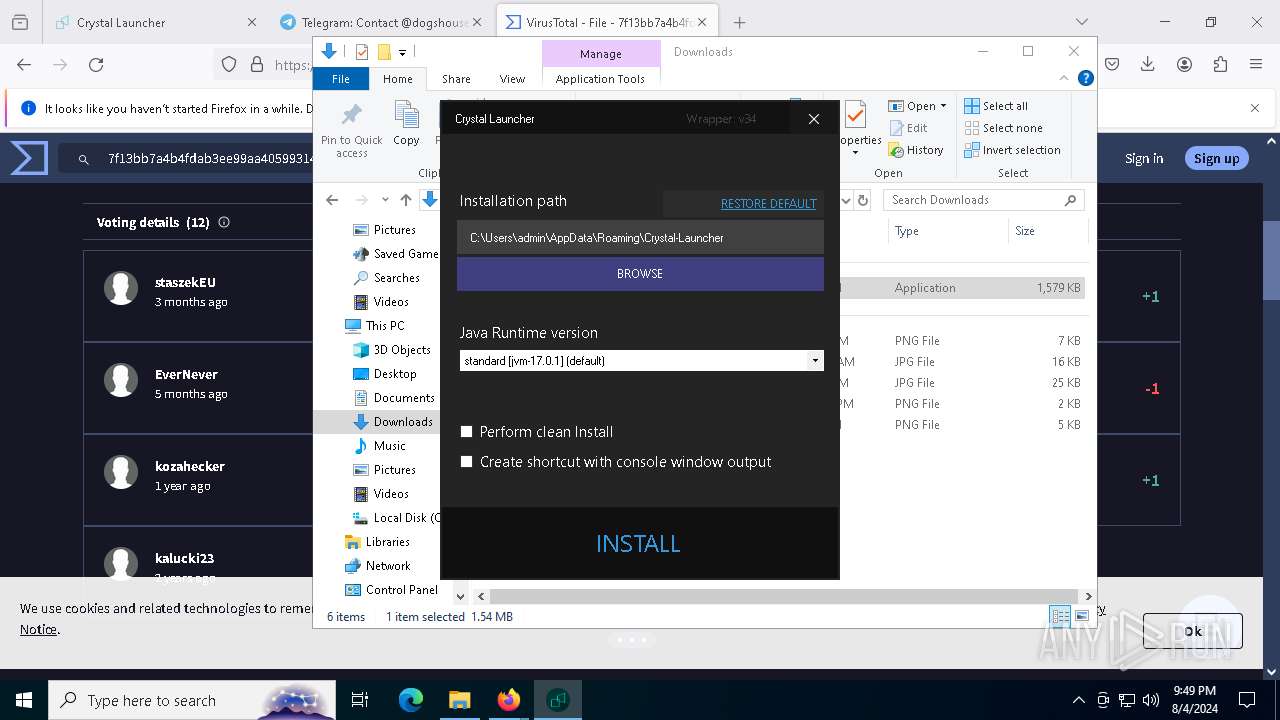
Task: Select This PC in navigation pane
Action: click(x=375, y=326)
